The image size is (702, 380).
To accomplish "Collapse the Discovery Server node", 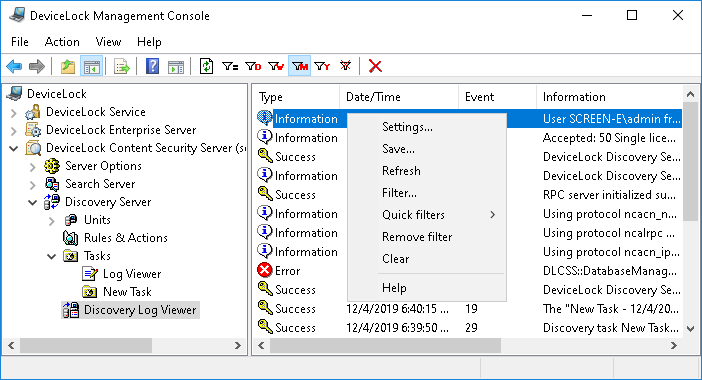I will [x=33, y=202].
